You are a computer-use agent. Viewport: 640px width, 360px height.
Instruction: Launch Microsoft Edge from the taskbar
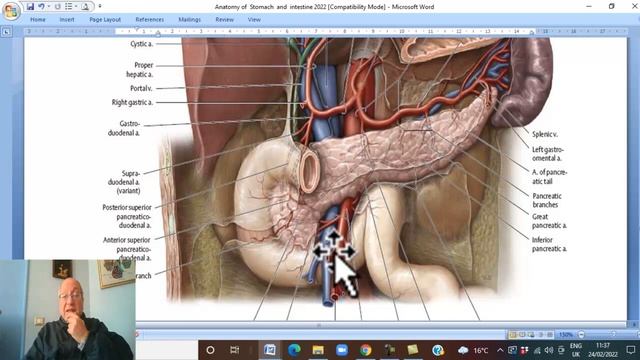(294, 350)
